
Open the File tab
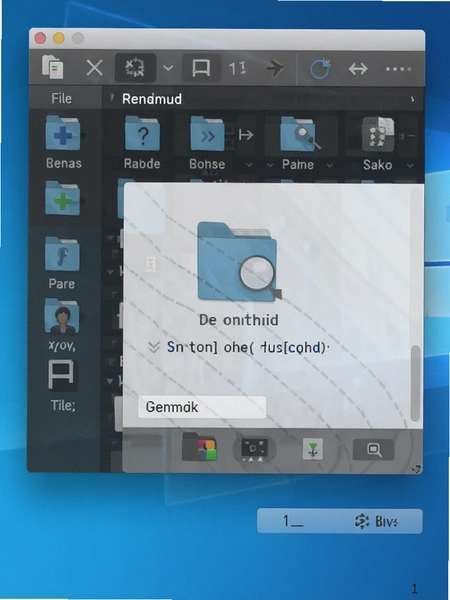tap(62, 98)
